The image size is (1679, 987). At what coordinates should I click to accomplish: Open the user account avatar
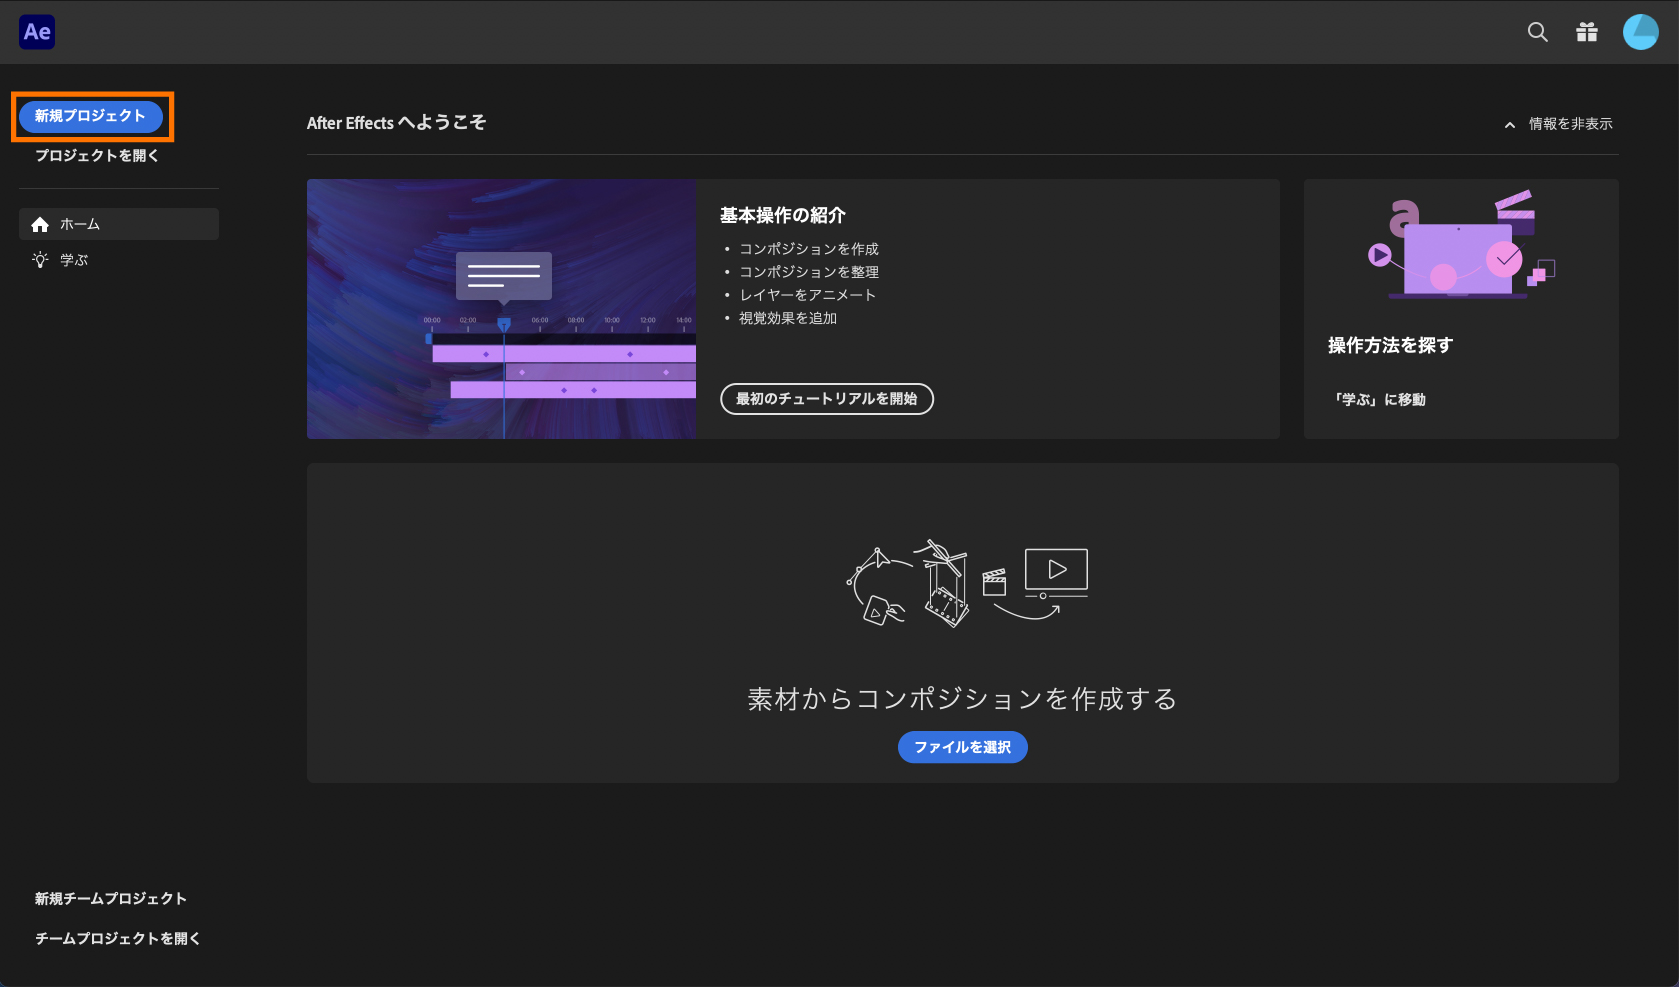tap(1640, 32)
